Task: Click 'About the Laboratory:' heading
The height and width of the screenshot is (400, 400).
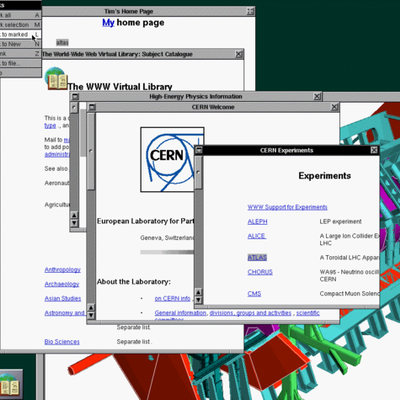Action: 134,282
